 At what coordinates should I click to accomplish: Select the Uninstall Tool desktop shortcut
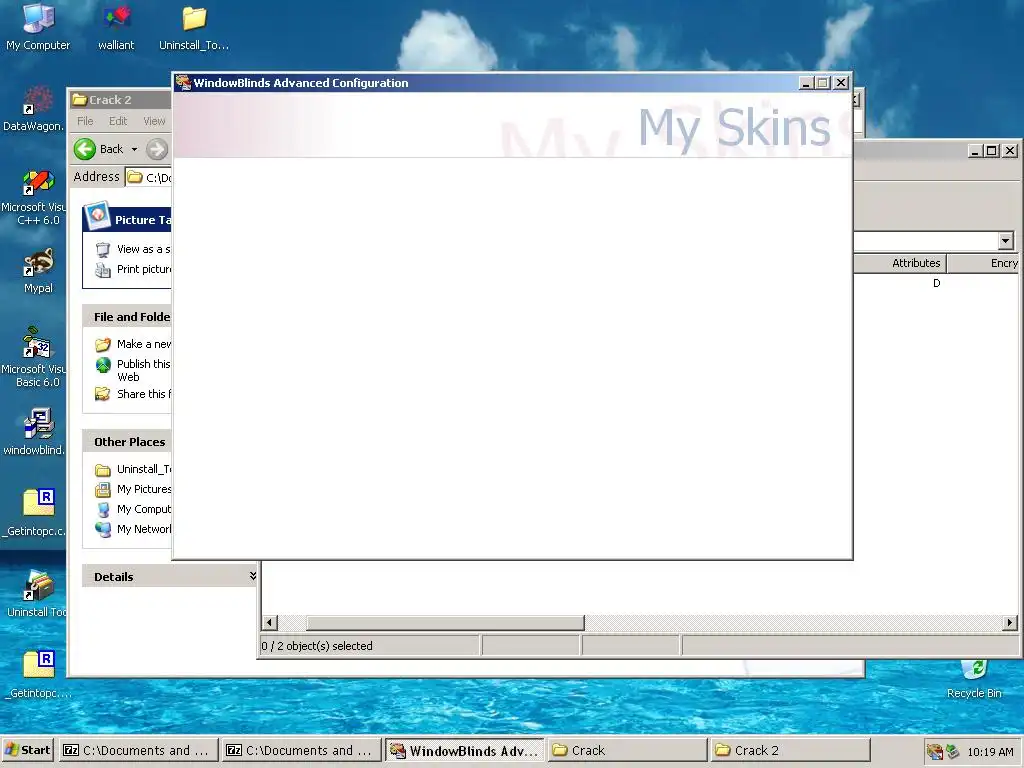coord(37,593)
